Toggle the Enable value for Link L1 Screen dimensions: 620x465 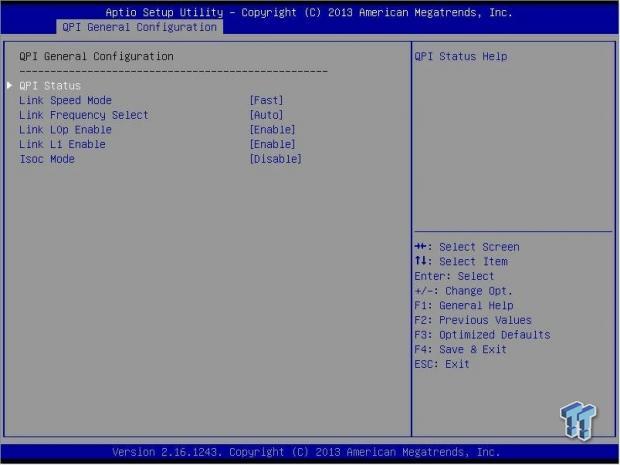click(272, 144)
